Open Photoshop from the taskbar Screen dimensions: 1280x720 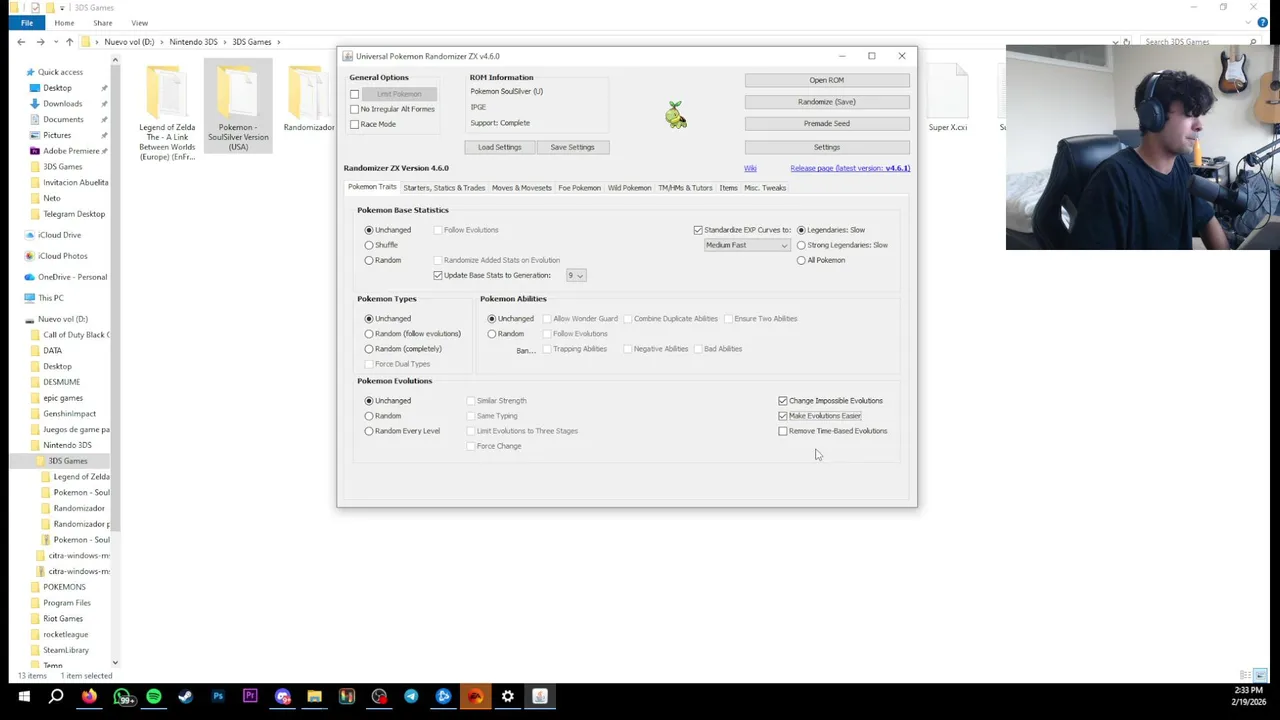pyautogui.click(x=218, y=696)
